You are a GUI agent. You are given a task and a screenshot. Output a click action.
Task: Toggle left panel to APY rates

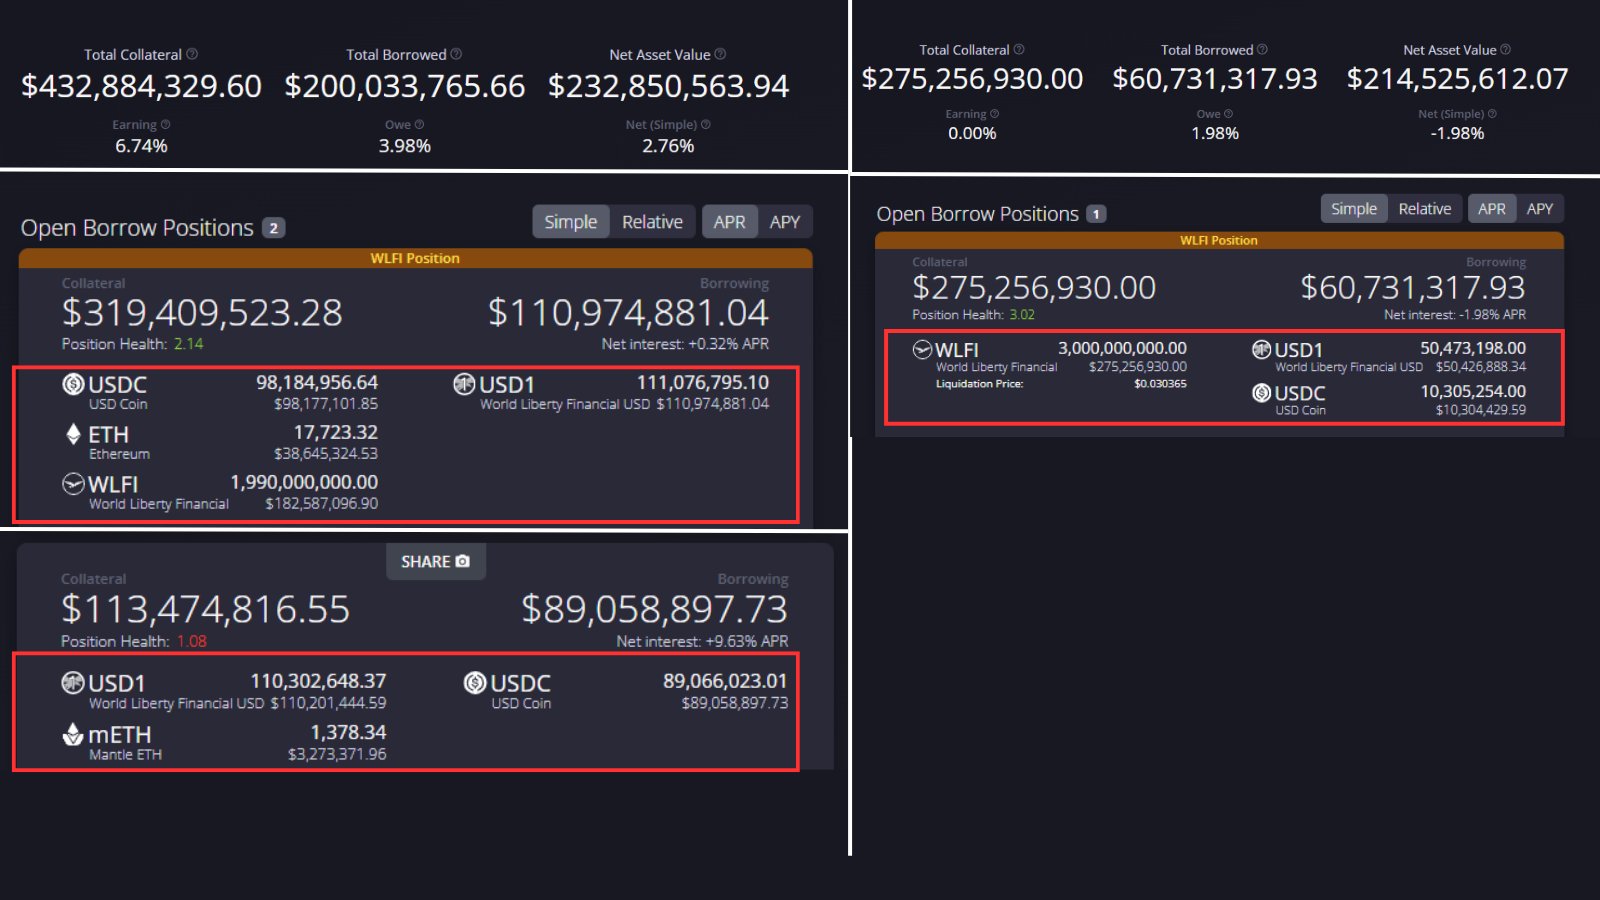[785, 222]
